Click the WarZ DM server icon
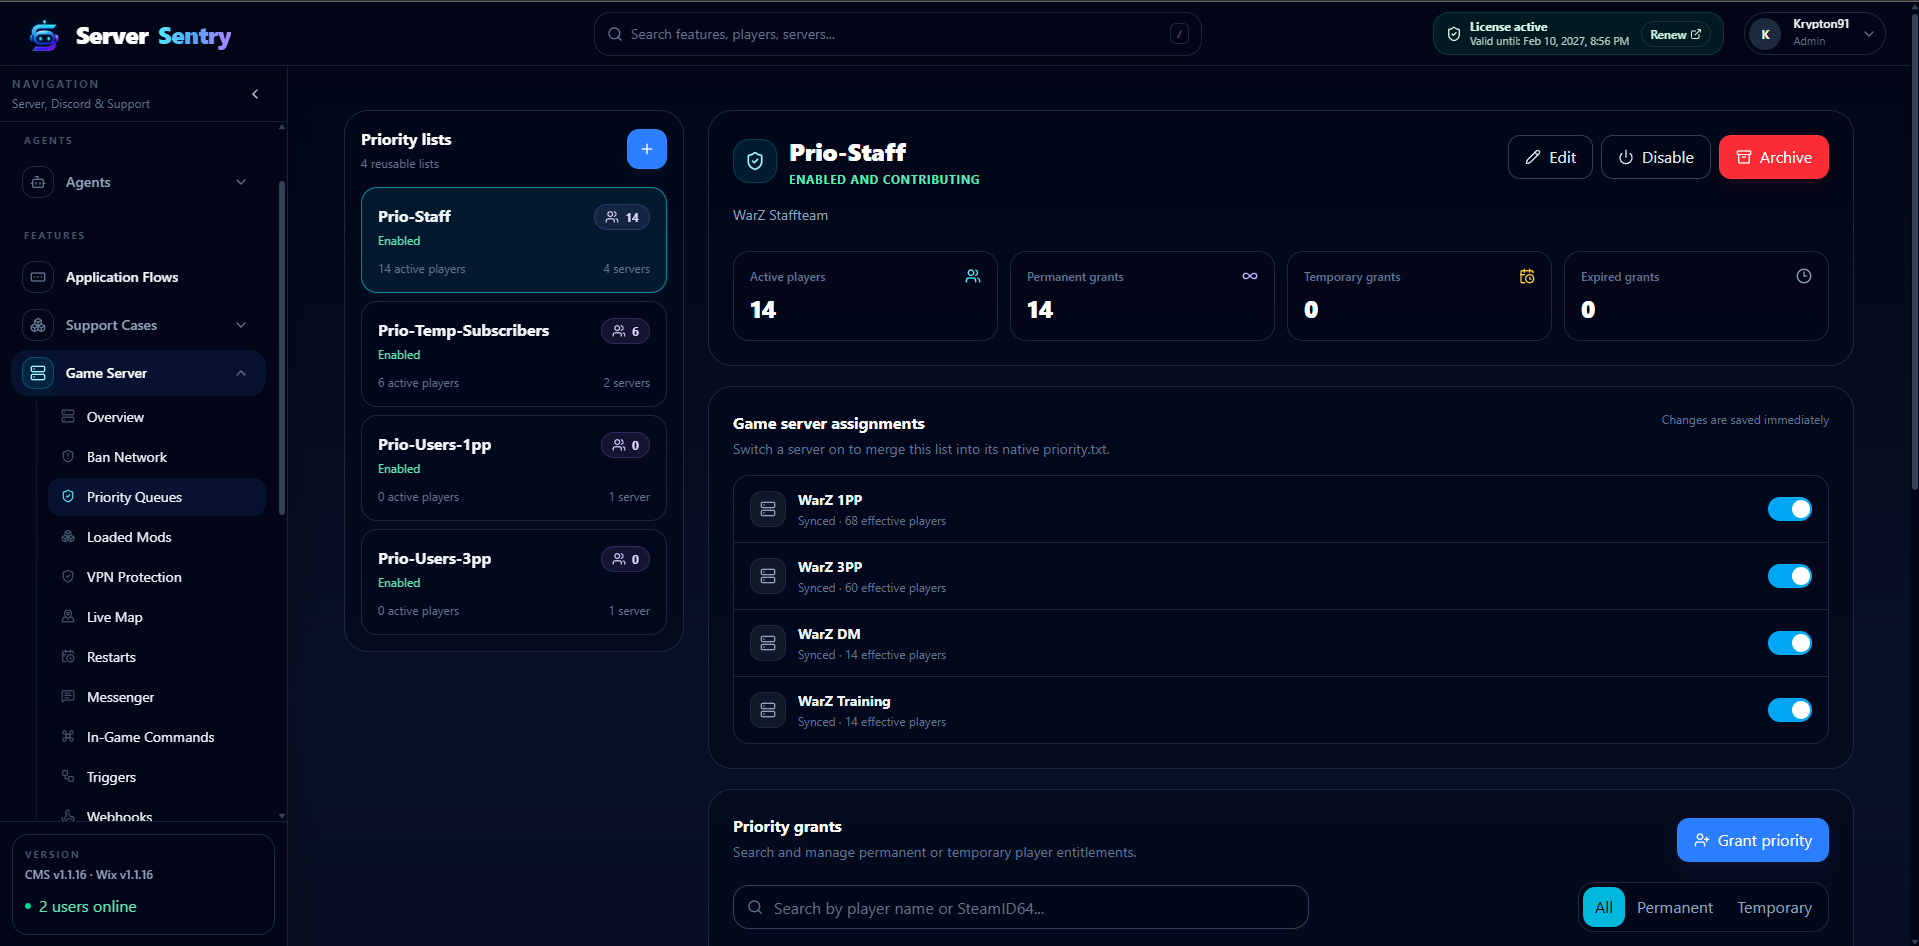Viewport: 1919px width, 946px height. (x=768, y=643)
